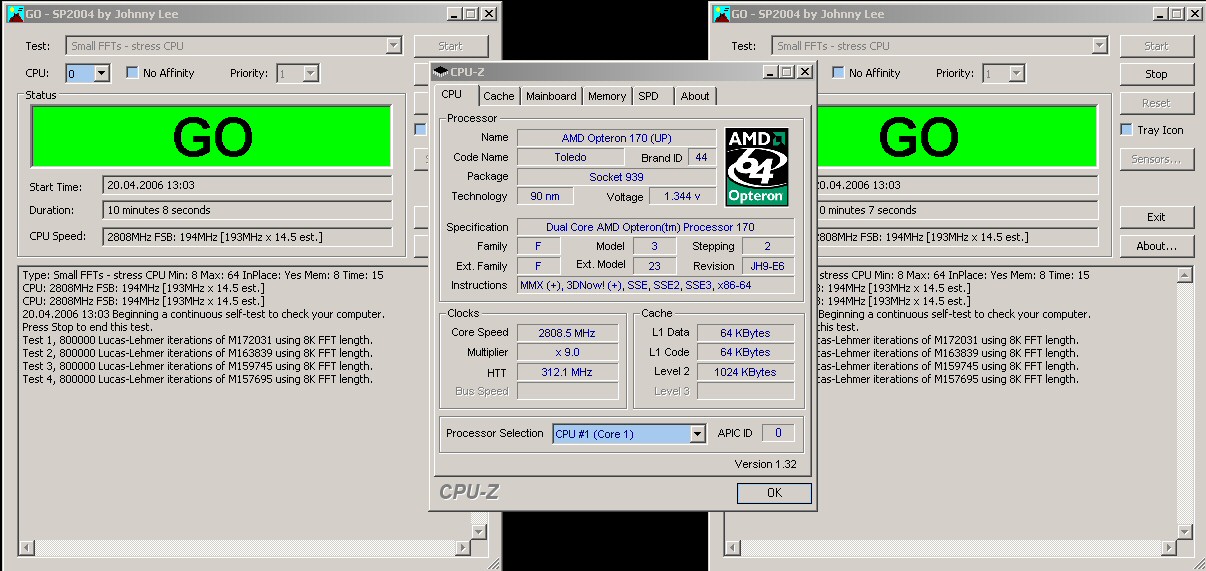Screen dimensions: 1206x571
Task: Expand Test type dropdown in left SP2004 window
Action: click(393, 46)
